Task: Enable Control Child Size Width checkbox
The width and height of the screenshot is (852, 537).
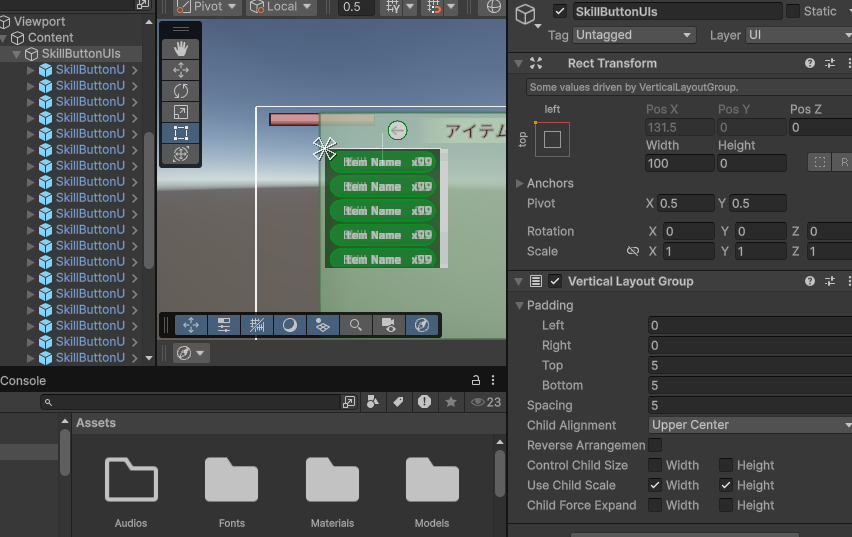Action: [654, 465]
